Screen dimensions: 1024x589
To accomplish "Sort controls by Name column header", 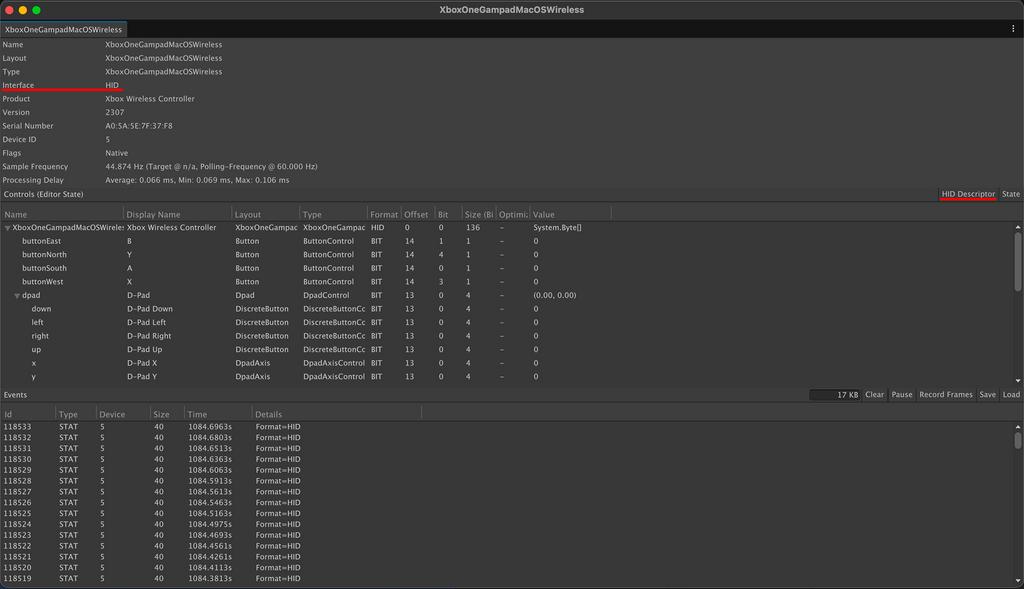I will coord(63,214).
